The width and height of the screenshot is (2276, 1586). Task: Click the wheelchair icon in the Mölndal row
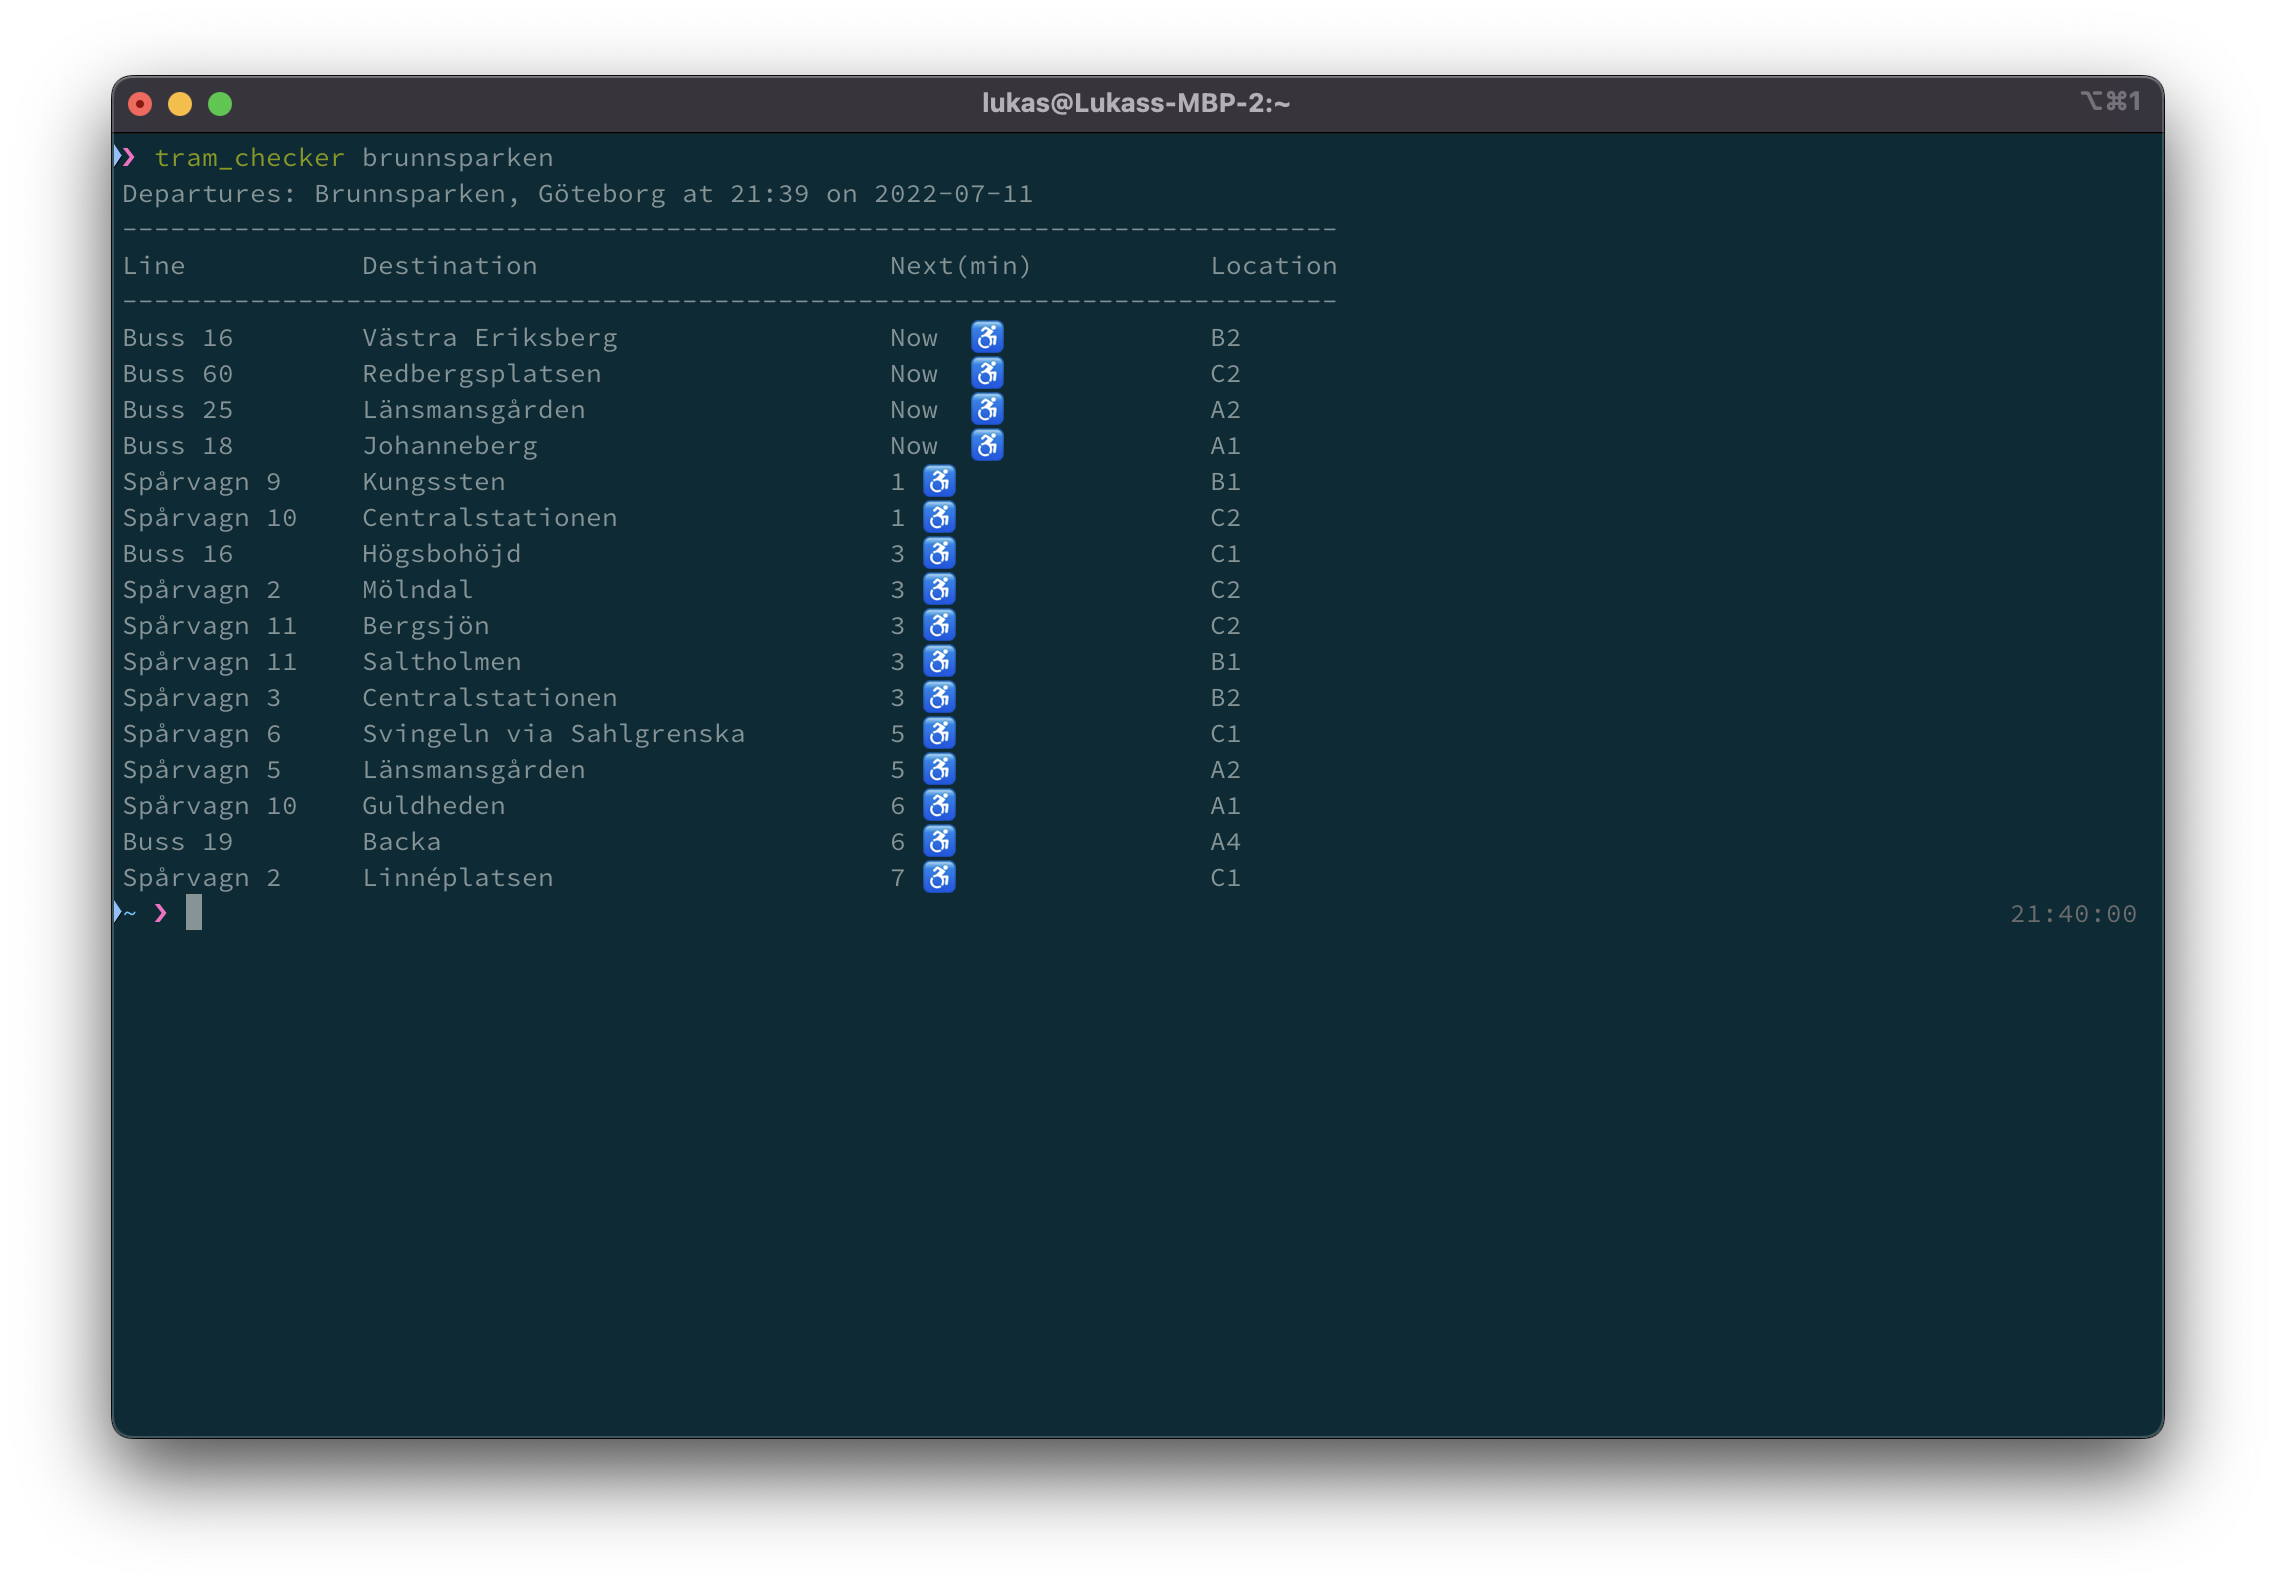(939, 589)
